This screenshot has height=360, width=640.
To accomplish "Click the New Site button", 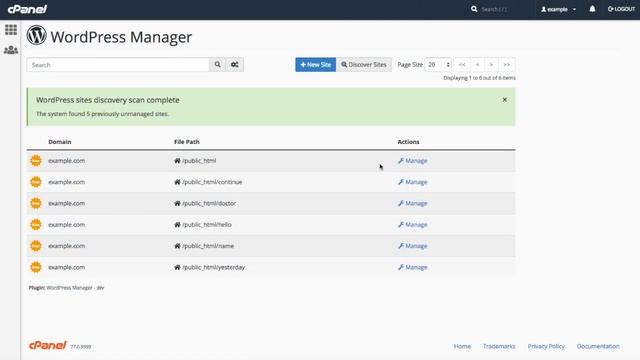I will click(316, 64).
